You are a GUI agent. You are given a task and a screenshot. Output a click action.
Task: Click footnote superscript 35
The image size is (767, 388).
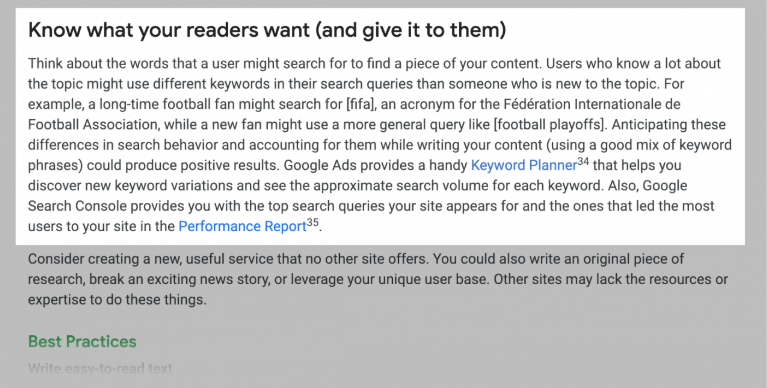pyautogui.click(x=313, y=223)
